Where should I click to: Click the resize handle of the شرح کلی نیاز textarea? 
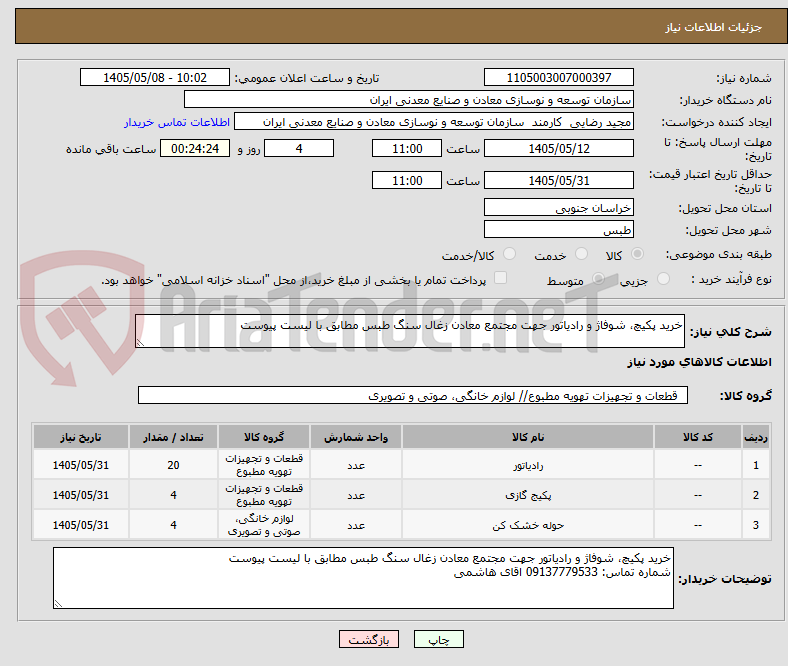coord(140,343)
